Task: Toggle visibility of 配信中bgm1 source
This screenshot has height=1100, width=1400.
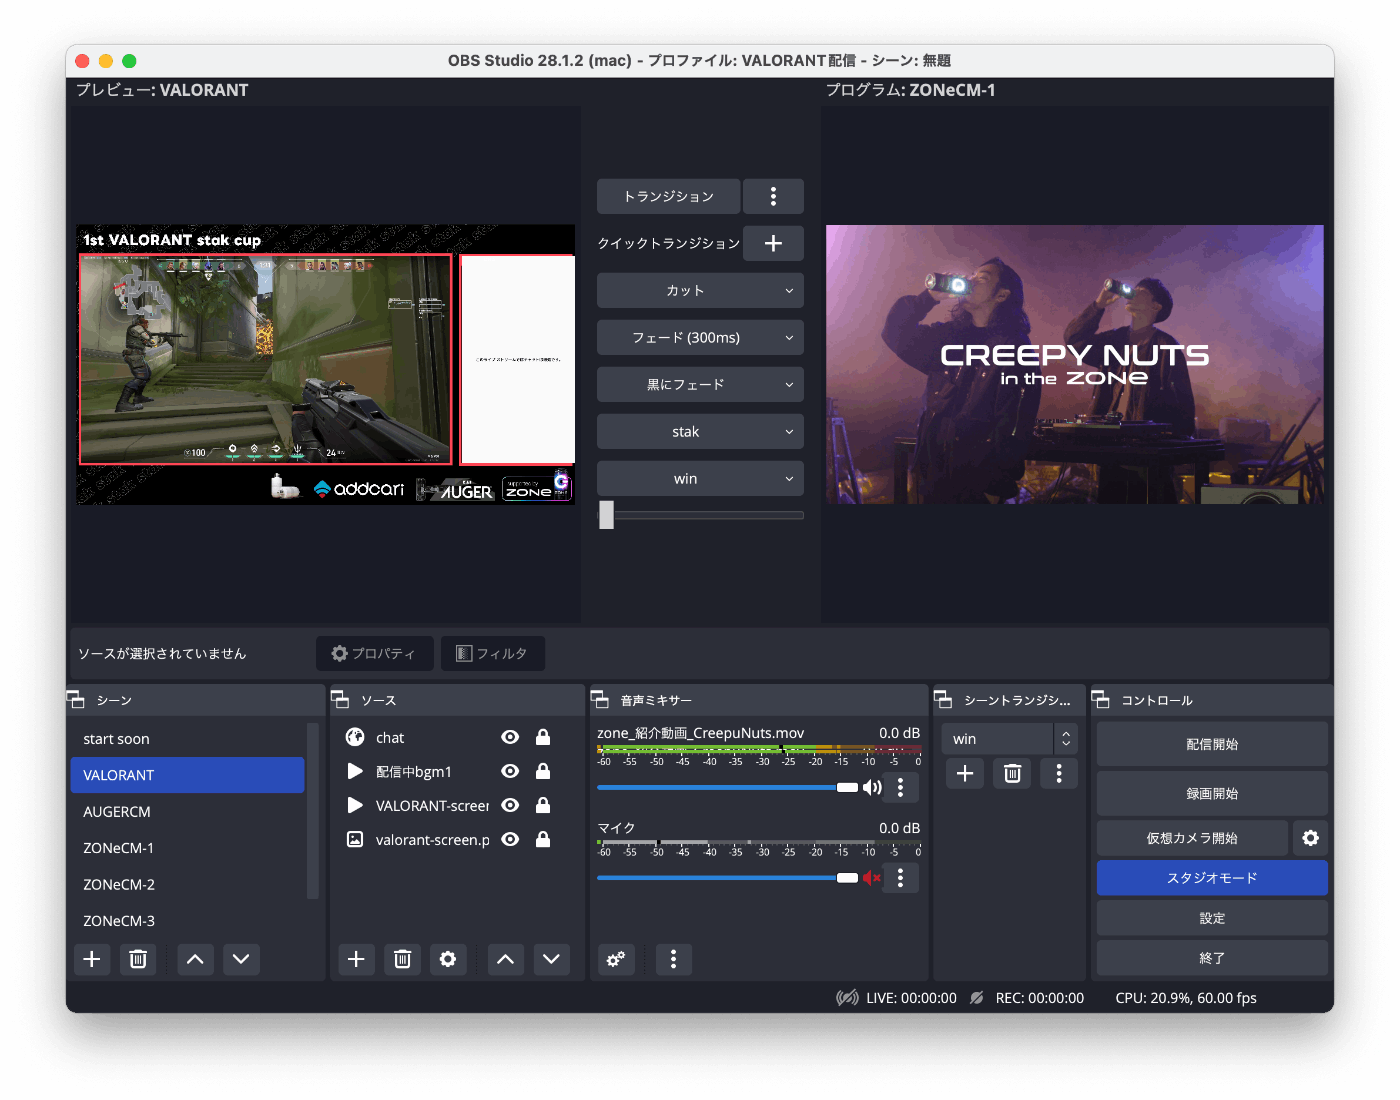Action: tap(510, 771)
